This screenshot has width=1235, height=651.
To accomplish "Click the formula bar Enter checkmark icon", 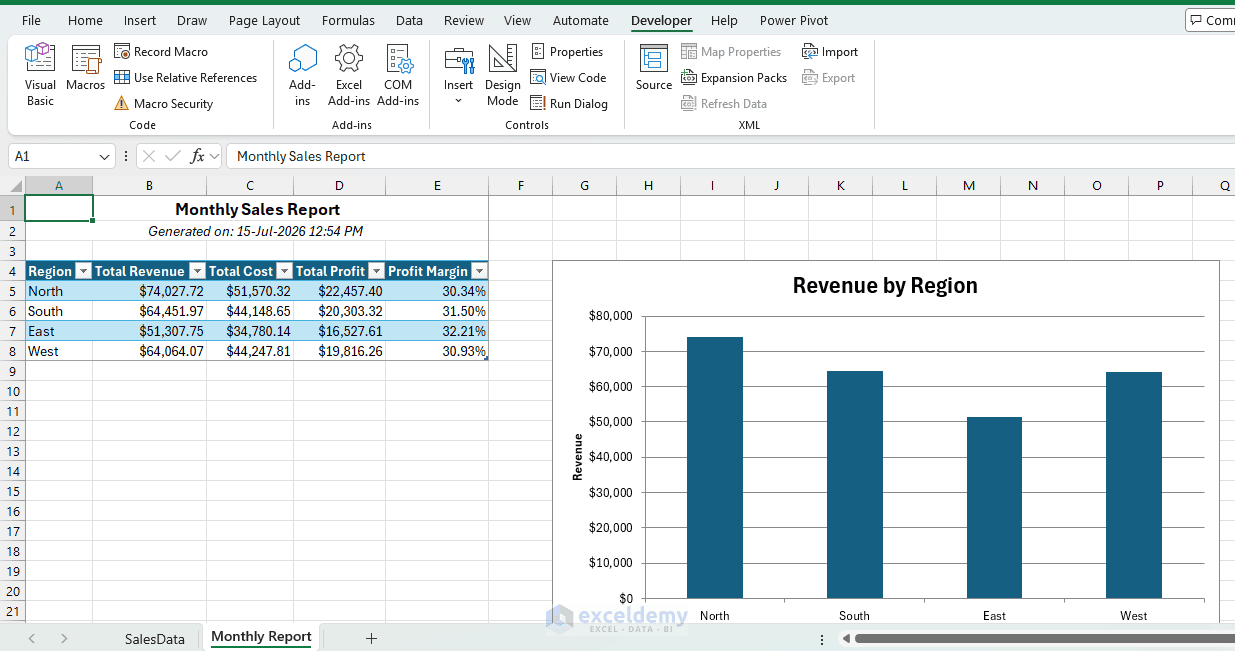I will pos(173,156).
